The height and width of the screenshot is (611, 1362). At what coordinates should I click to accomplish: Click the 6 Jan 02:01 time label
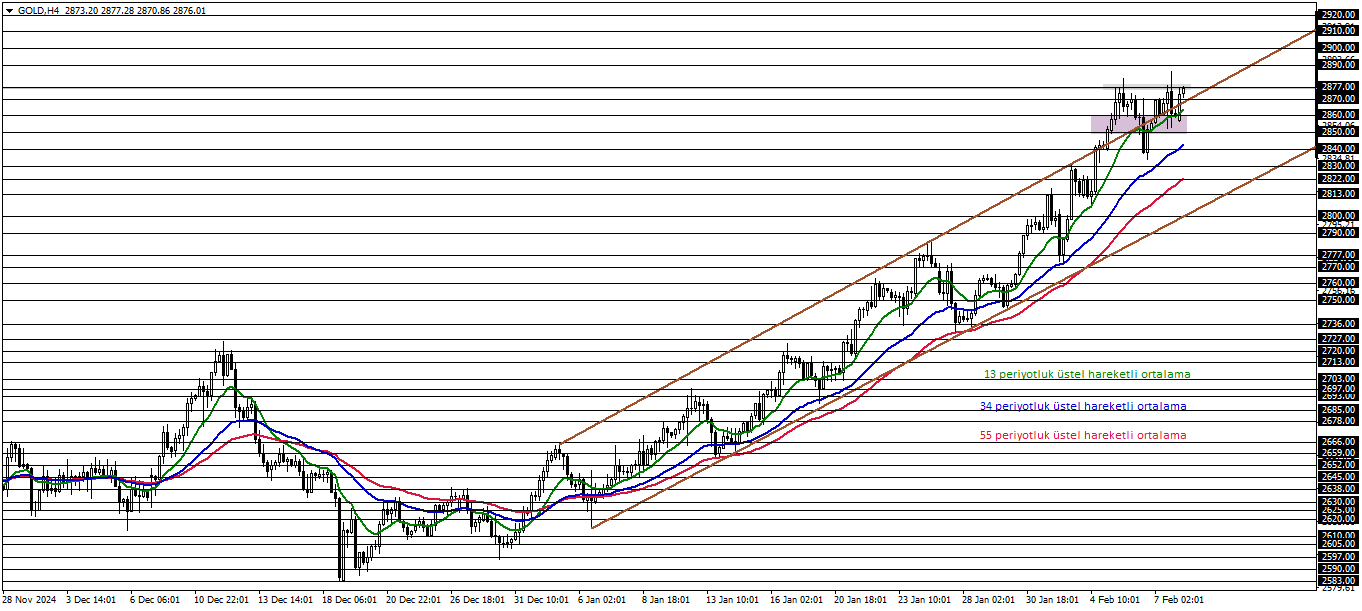point(603,600)
